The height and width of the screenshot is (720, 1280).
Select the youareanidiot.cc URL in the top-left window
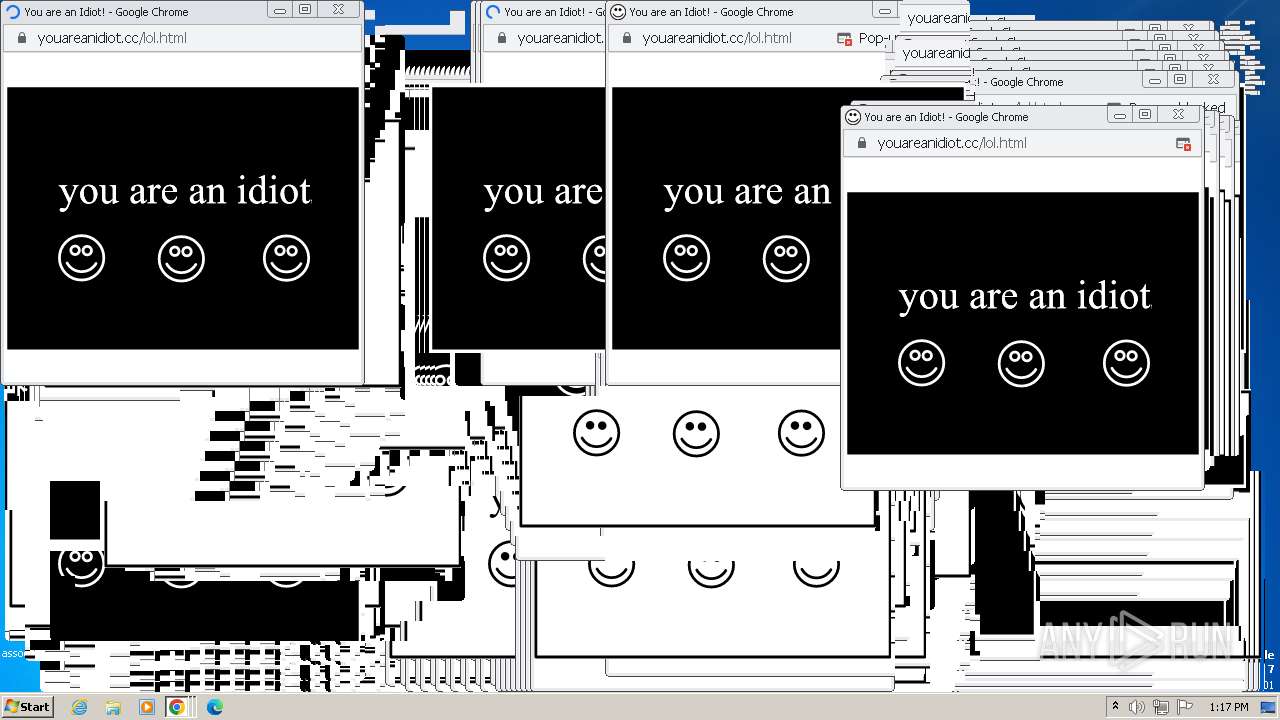[x=112, y=38]
